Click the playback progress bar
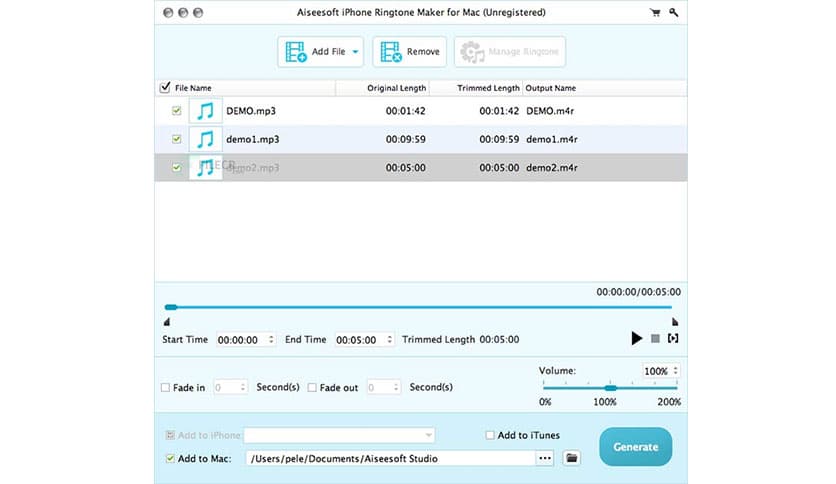 [419, 307]
